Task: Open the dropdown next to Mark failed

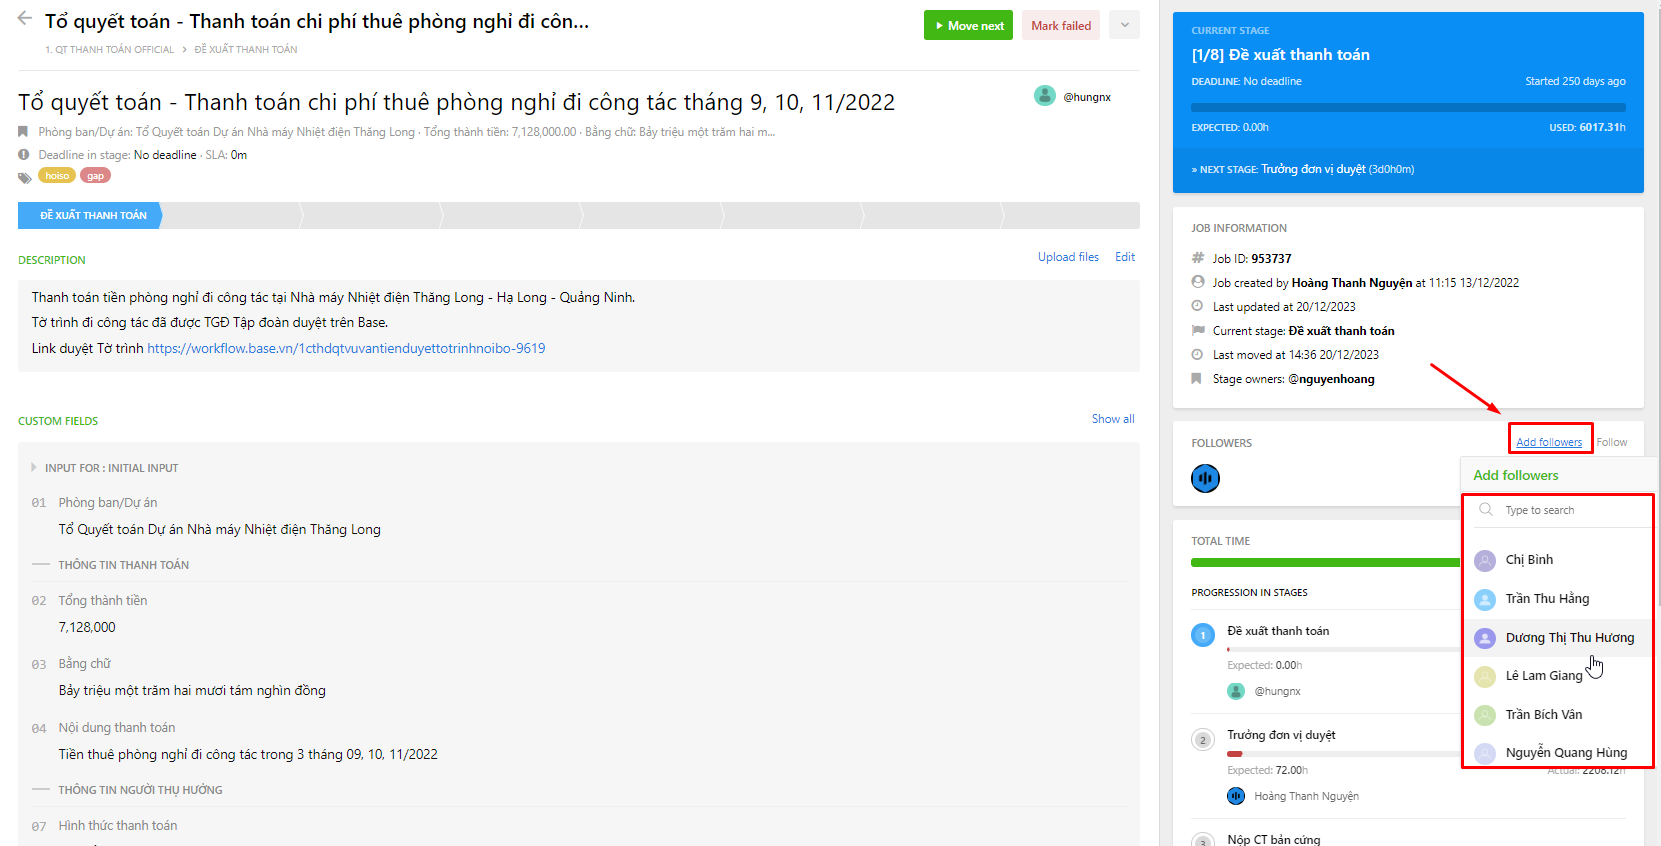Action: tap(1124, 26)
